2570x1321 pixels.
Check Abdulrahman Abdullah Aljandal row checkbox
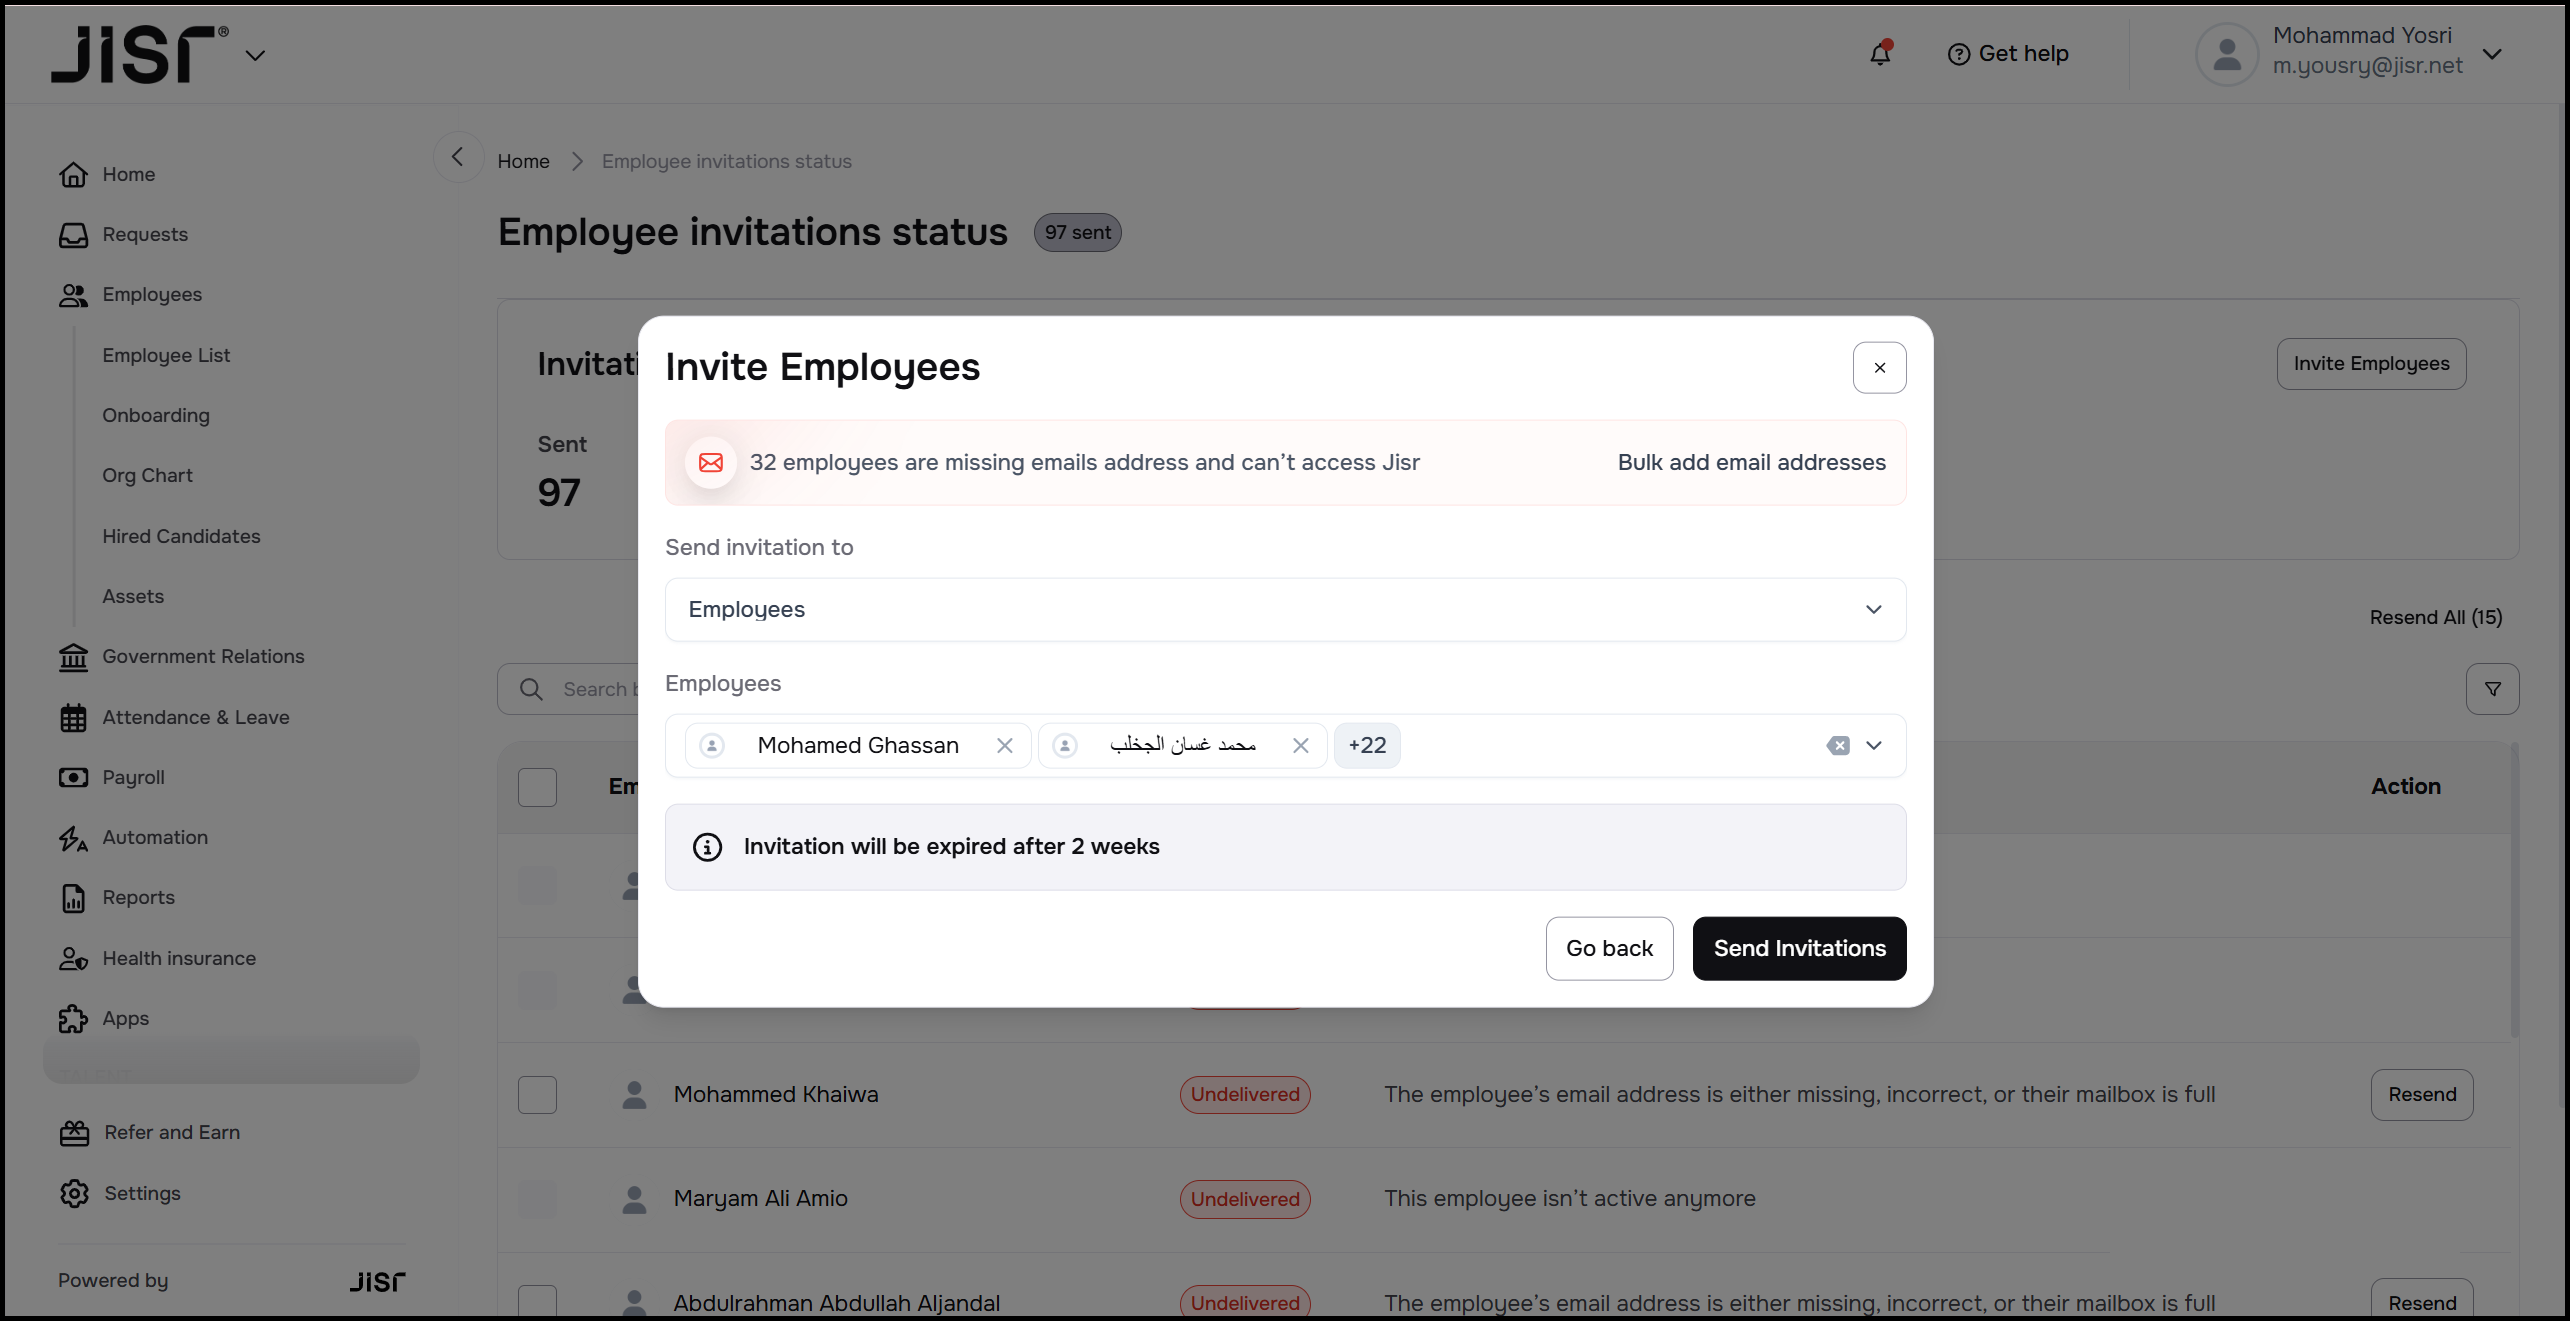pyautogui.click(x=537, y=1300)
